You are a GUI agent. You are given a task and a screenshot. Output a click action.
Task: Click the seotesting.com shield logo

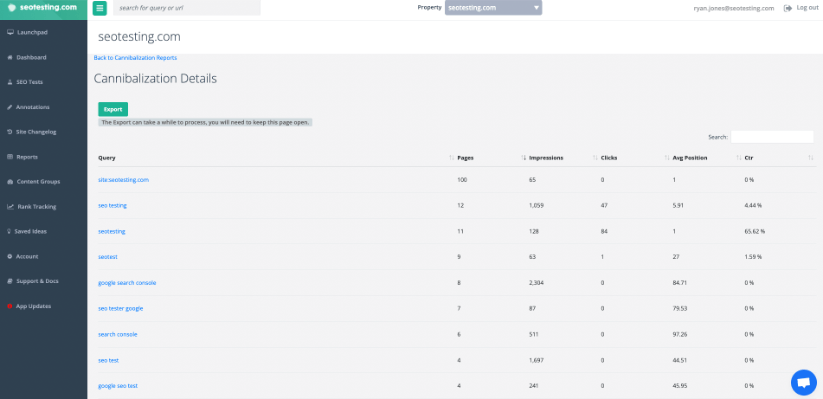pos(12,8)
